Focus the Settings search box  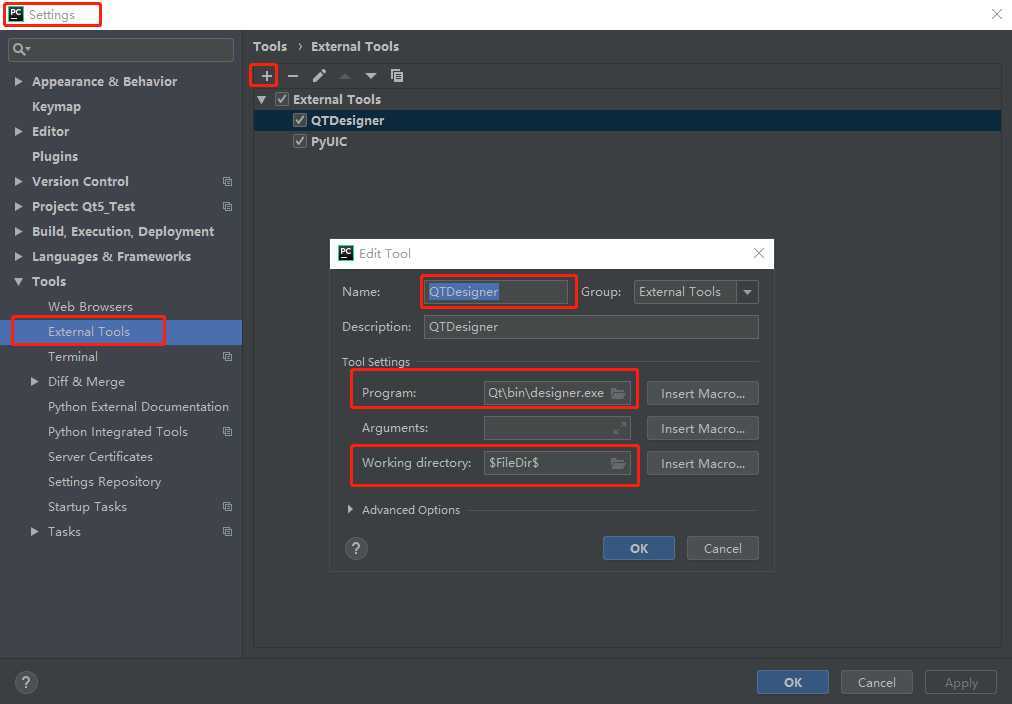(121, 49)
